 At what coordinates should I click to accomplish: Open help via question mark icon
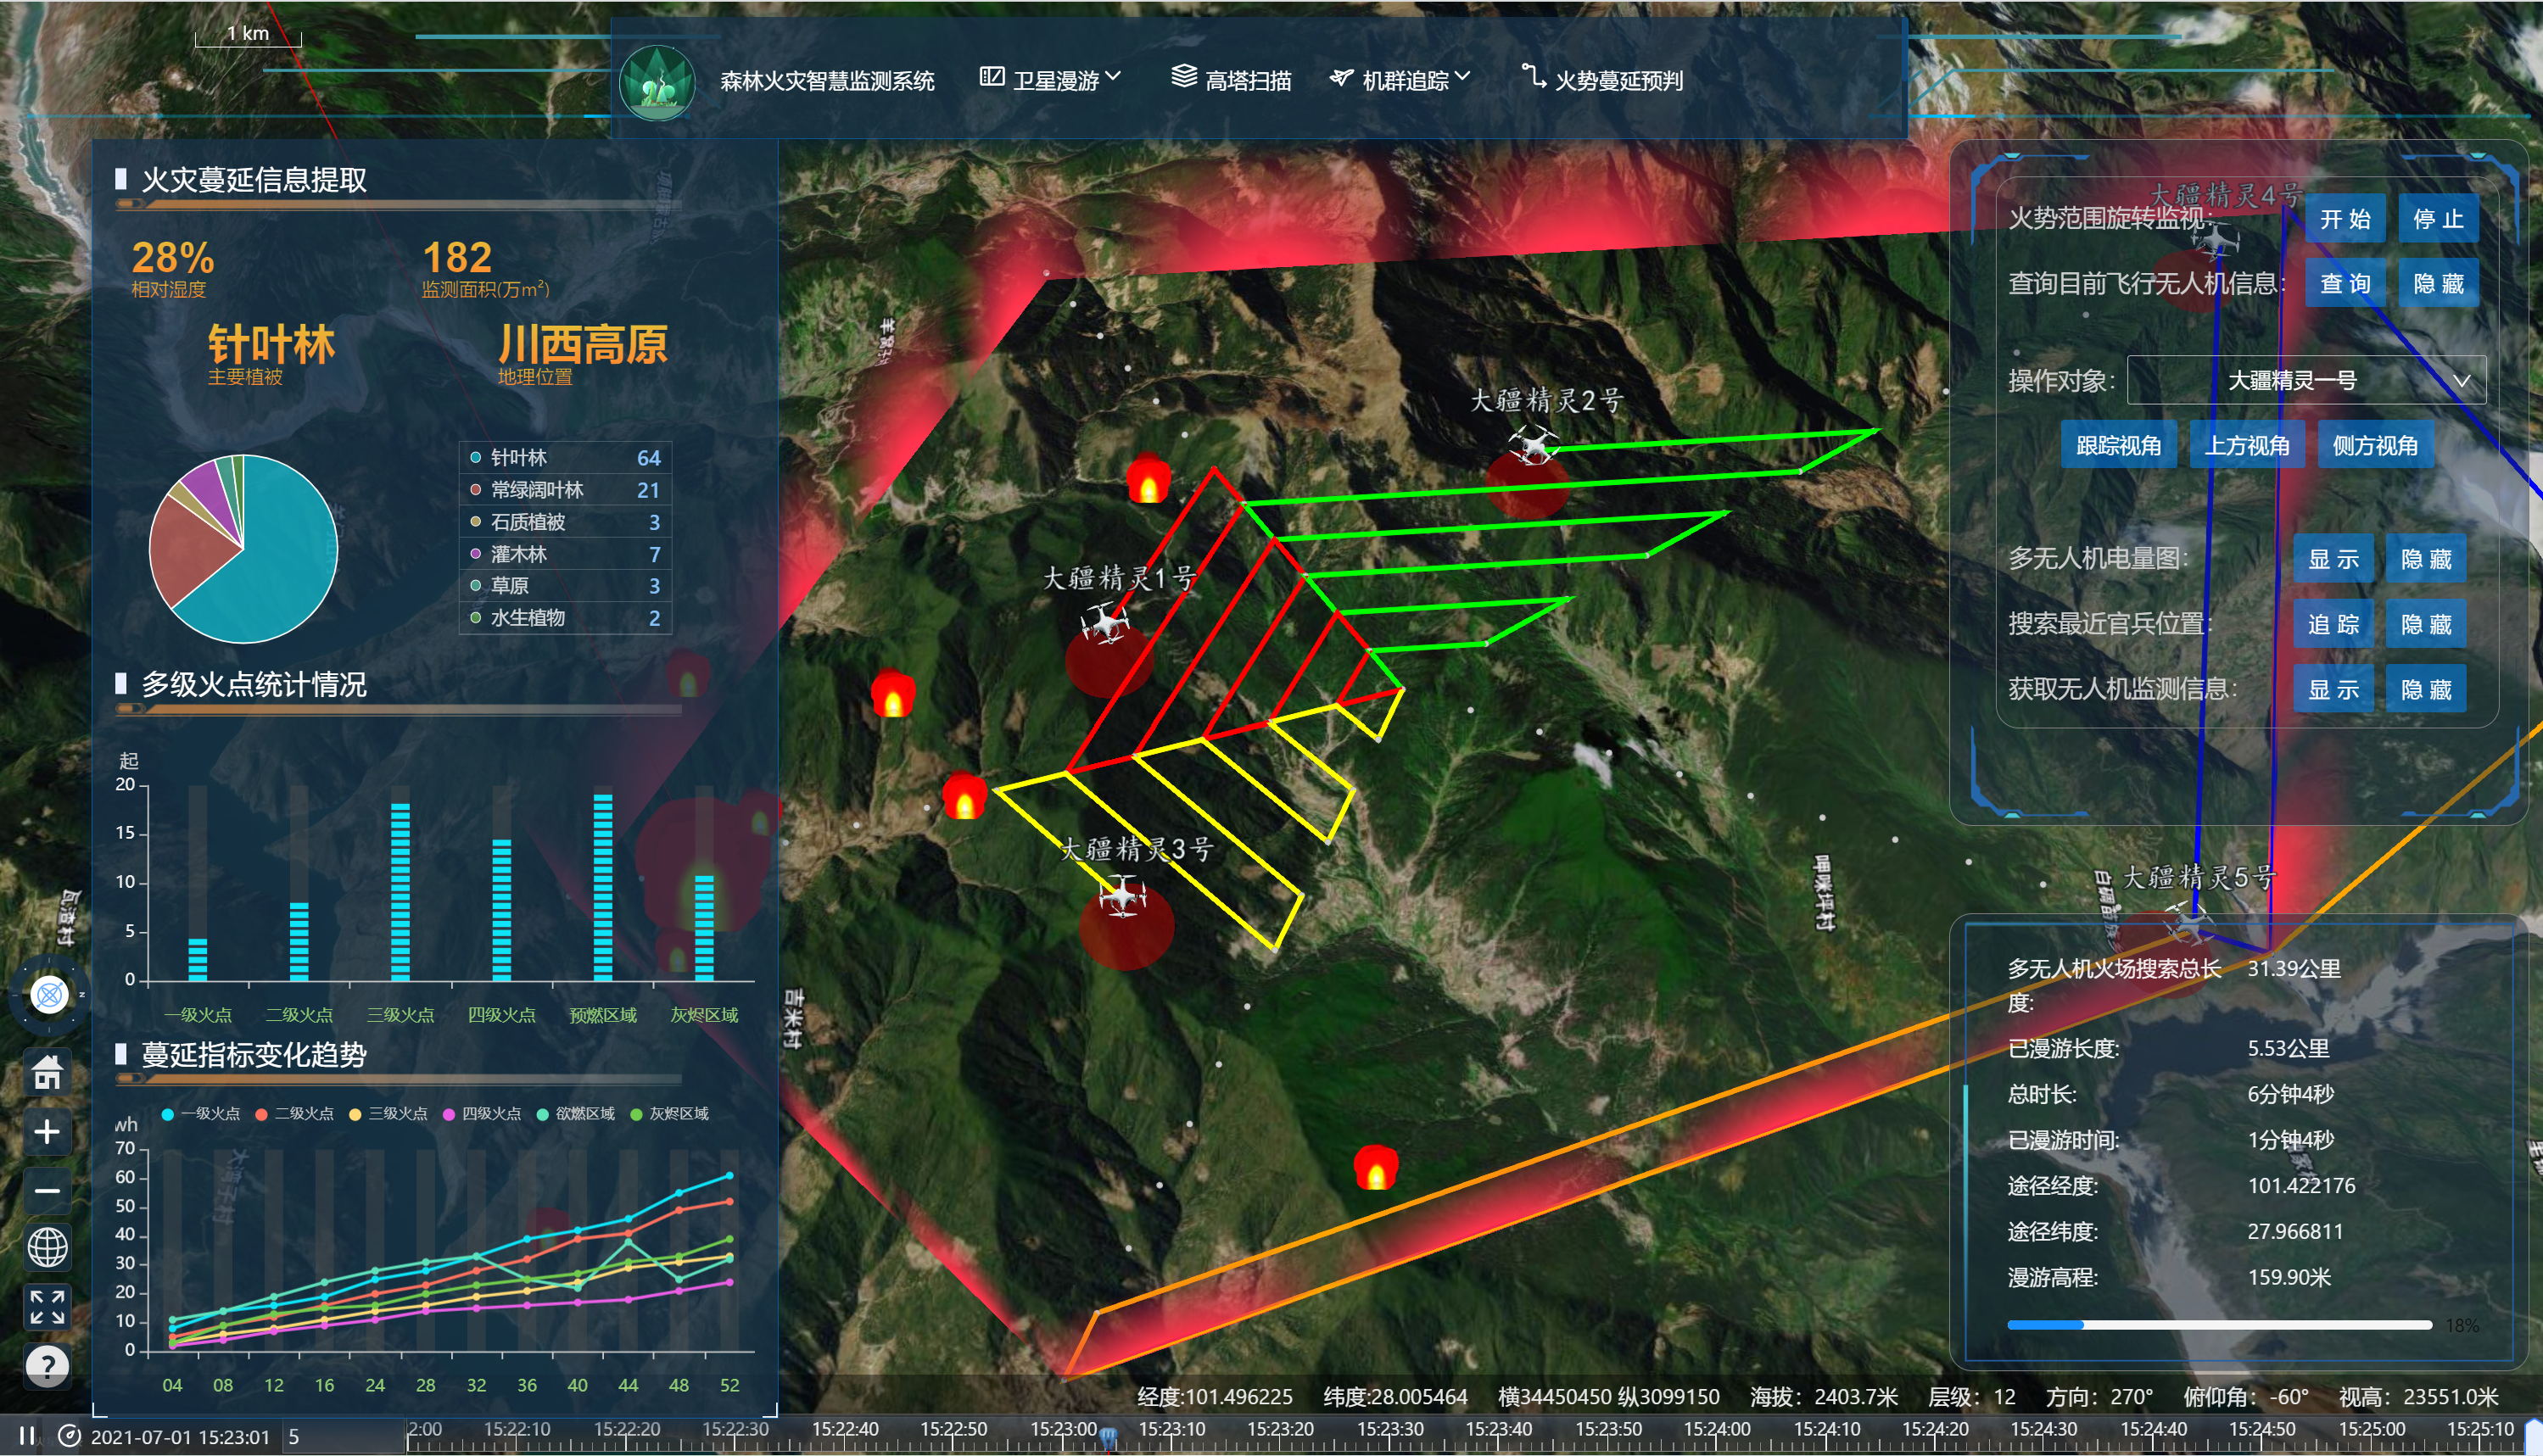[47, 1365]
